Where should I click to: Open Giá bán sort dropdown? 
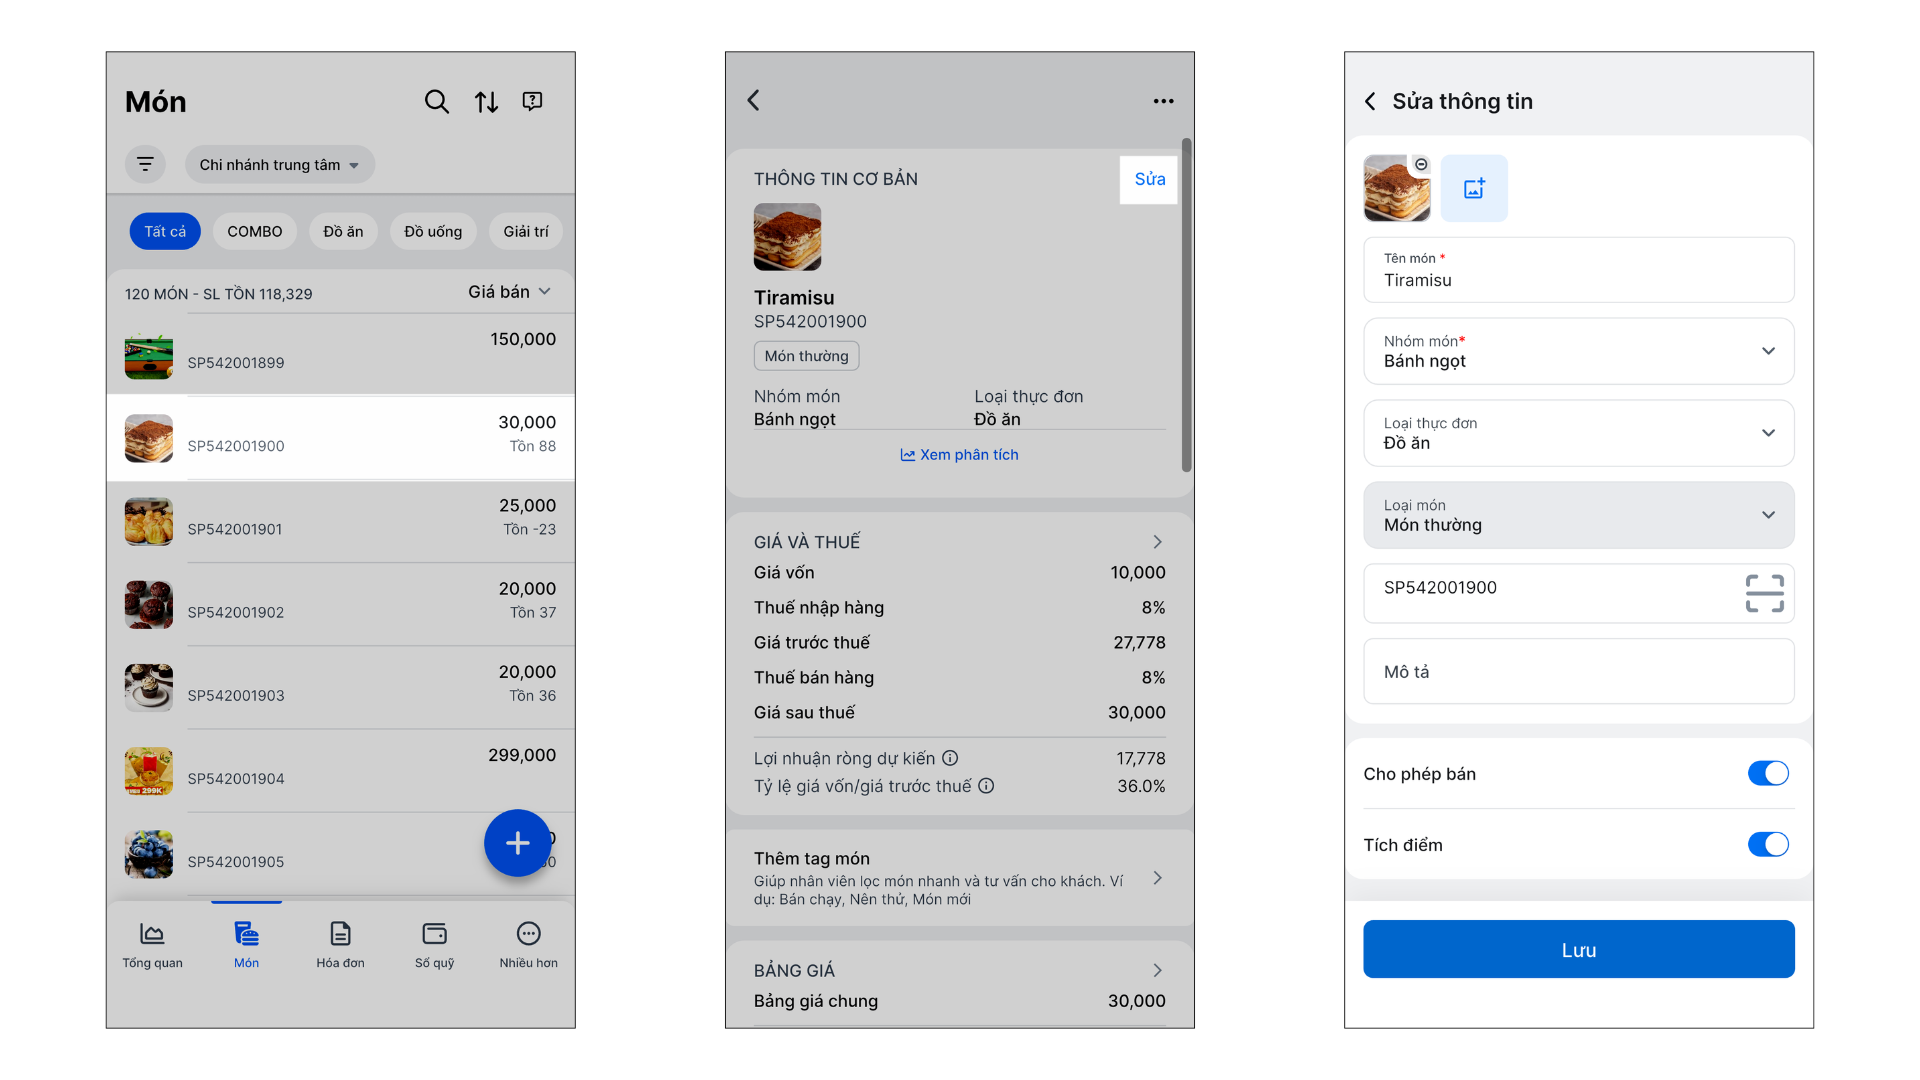point(509,292)
